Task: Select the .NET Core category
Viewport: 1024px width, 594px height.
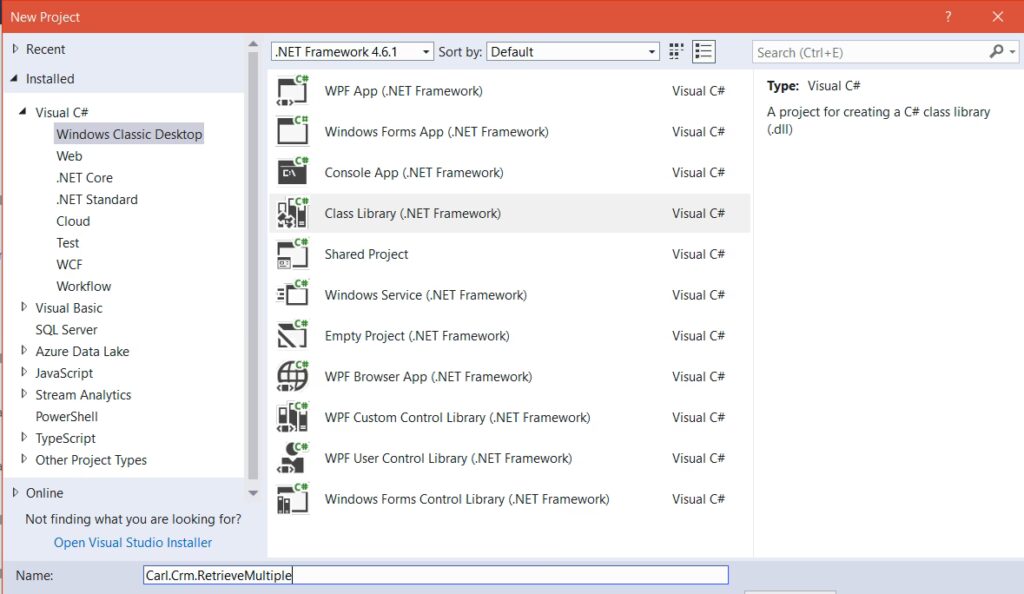Action: [84, 178]
